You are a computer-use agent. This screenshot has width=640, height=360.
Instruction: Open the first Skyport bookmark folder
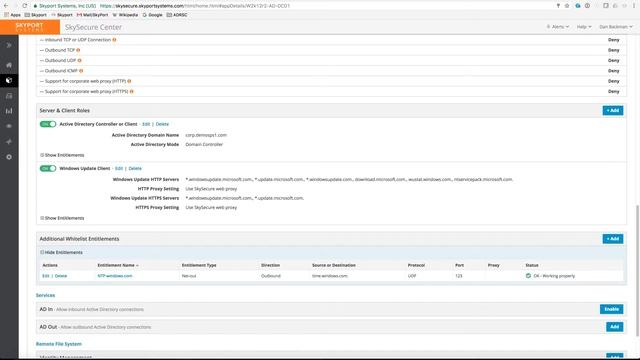click(36, 15)
